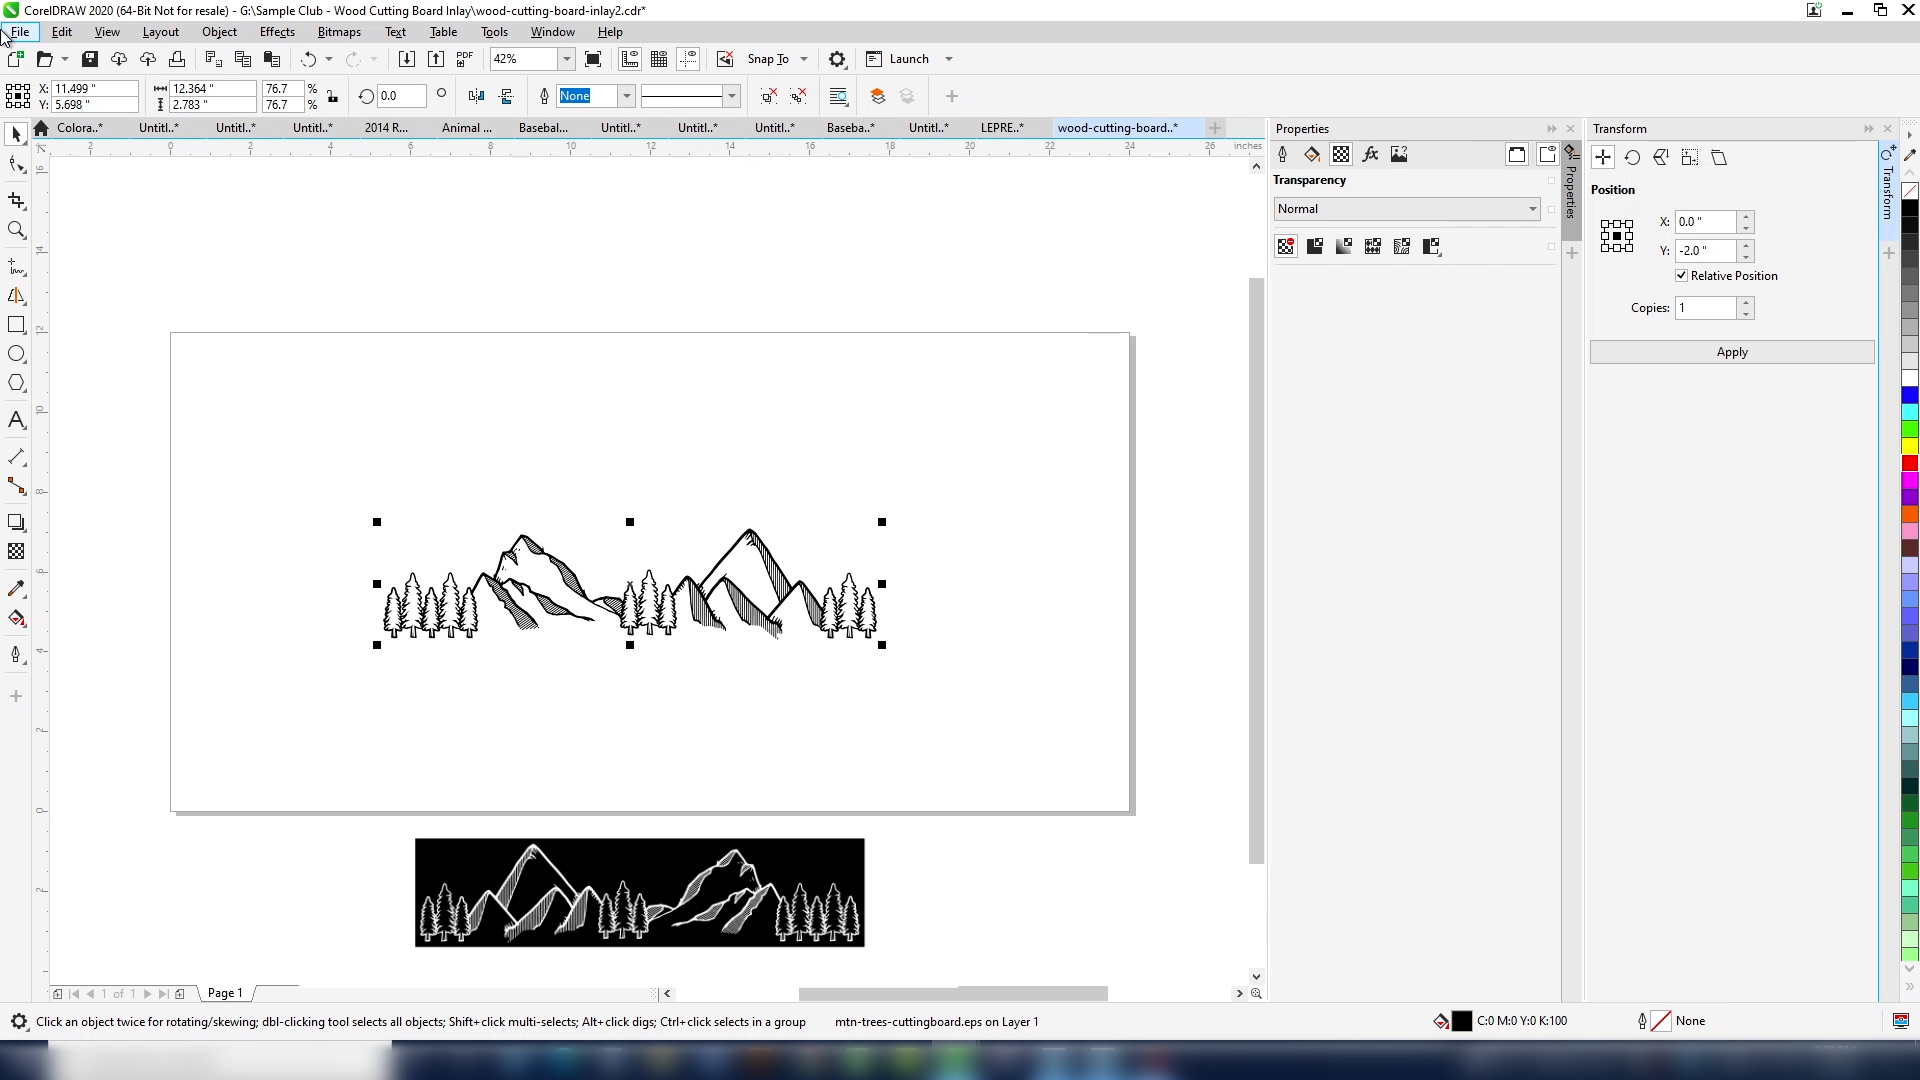This screenshot has width=1920, height=1080.
Task: Click the red color swatch in palette
Action: (1910, 463)
